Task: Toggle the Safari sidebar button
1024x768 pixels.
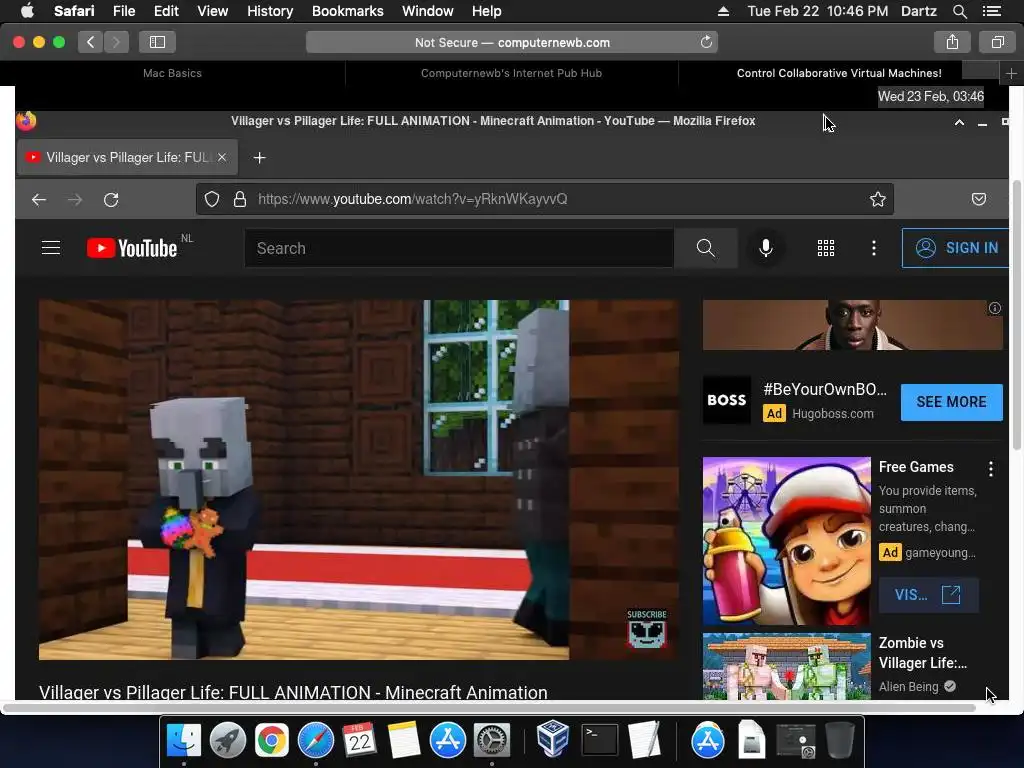Action: pyautogui.click(x=157, y=42)
